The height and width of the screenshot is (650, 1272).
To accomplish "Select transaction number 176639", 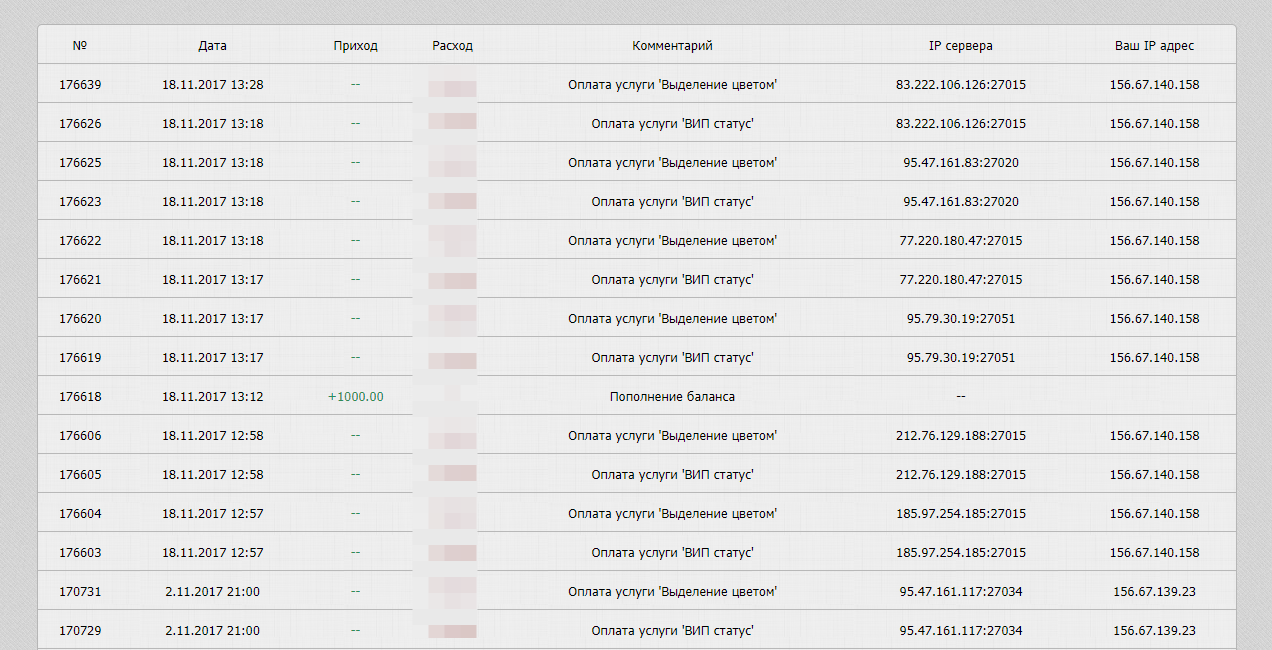I will [80, 85].
